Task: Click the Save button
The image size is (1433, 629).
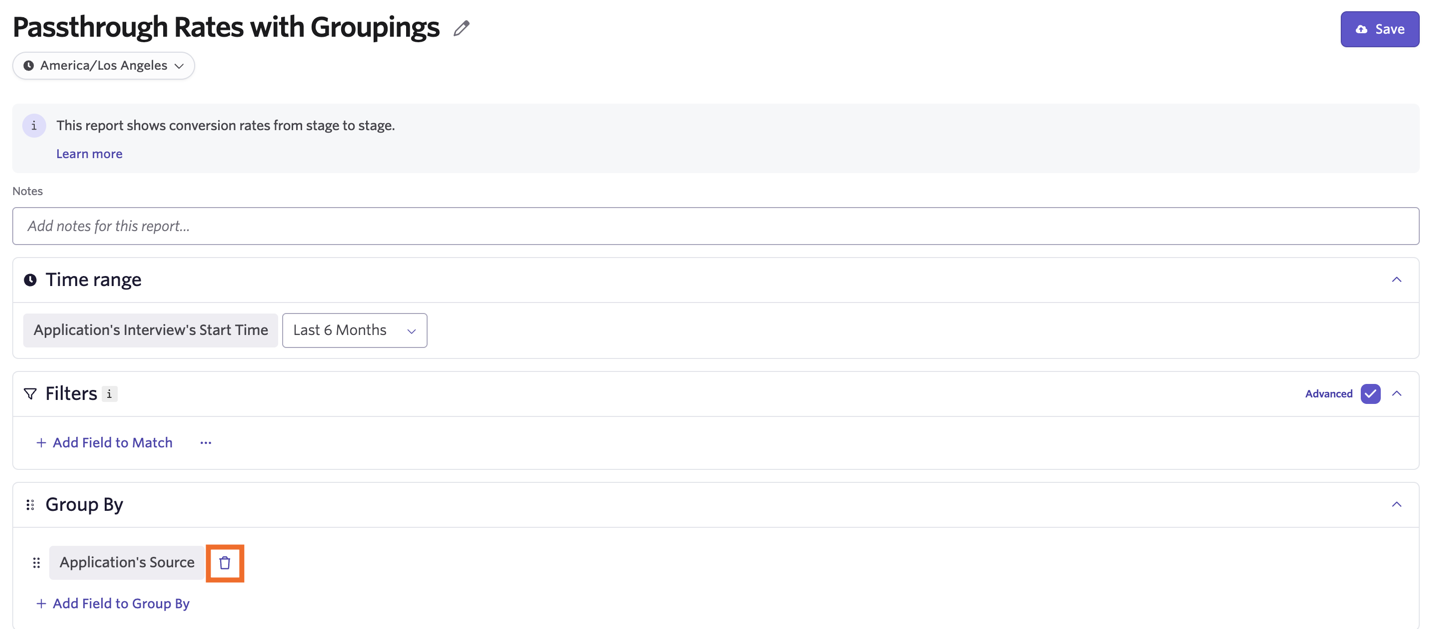Action: pyautogui.click(x=1380, y=29)
